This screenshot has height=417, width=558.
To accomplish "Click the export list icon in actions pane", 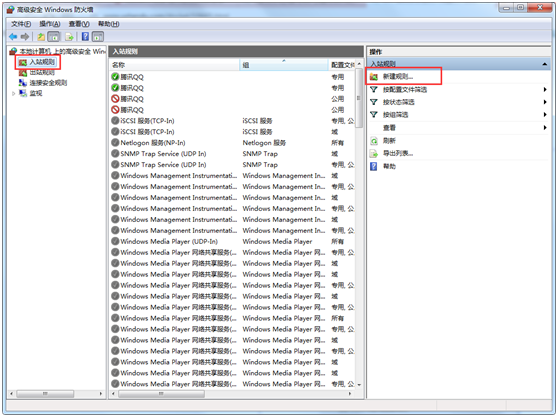I will (x=374, y=154).
